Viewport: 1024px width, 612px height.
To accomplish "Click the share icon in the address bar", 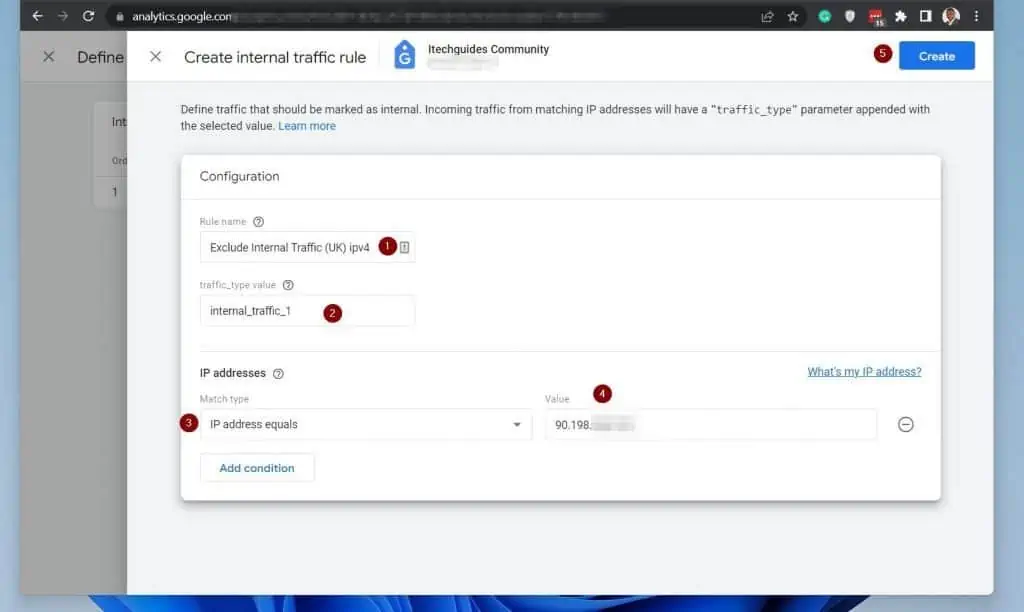I will (x=767, y=16).
